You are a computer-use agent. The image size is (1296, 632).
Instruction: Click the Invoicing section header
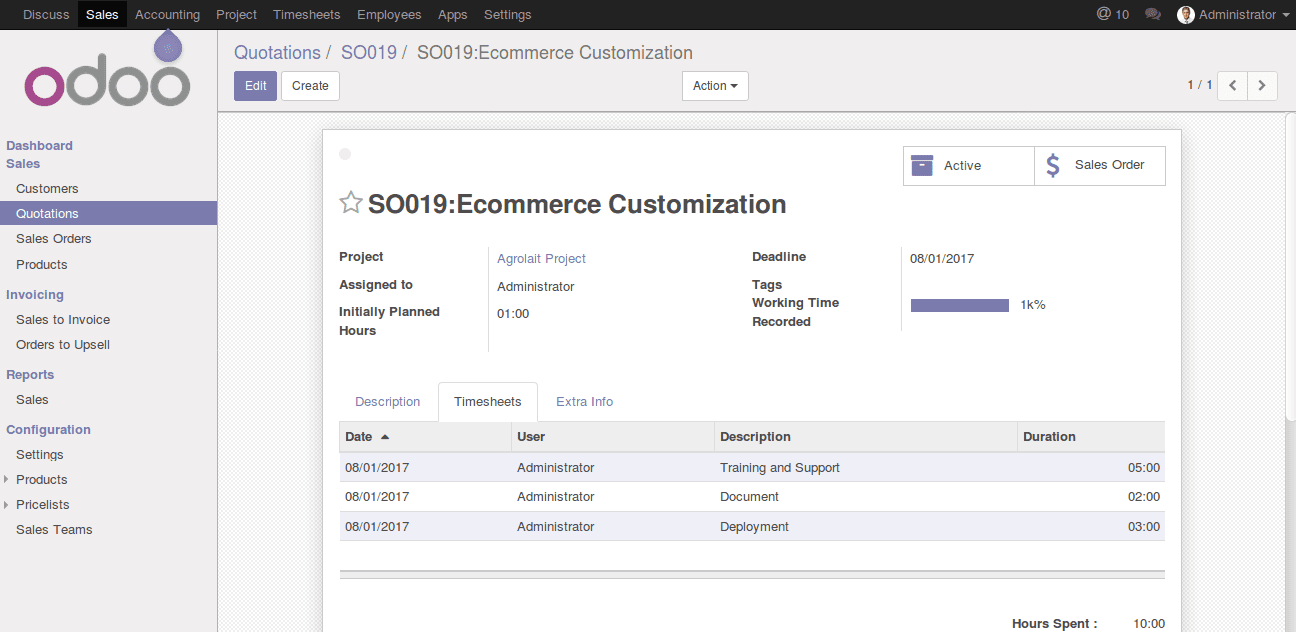[x=35, y=295]
